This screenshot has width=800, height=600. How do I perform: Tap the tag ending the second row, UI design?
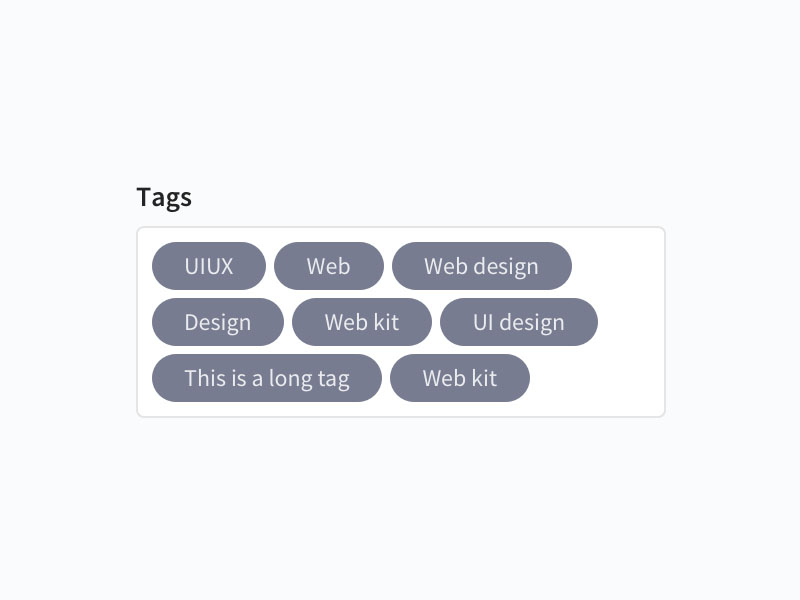[x=518, y=322]
